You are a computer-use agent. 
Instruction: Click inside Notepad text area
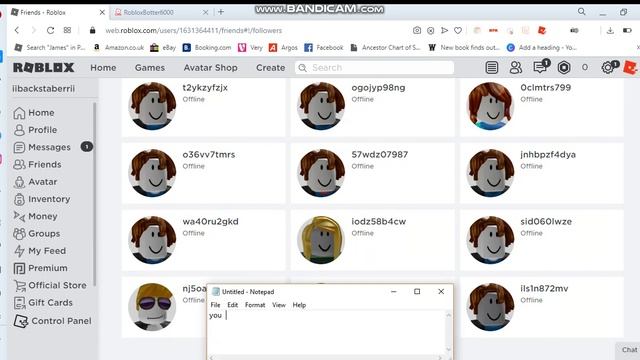(x=327, y=333)
